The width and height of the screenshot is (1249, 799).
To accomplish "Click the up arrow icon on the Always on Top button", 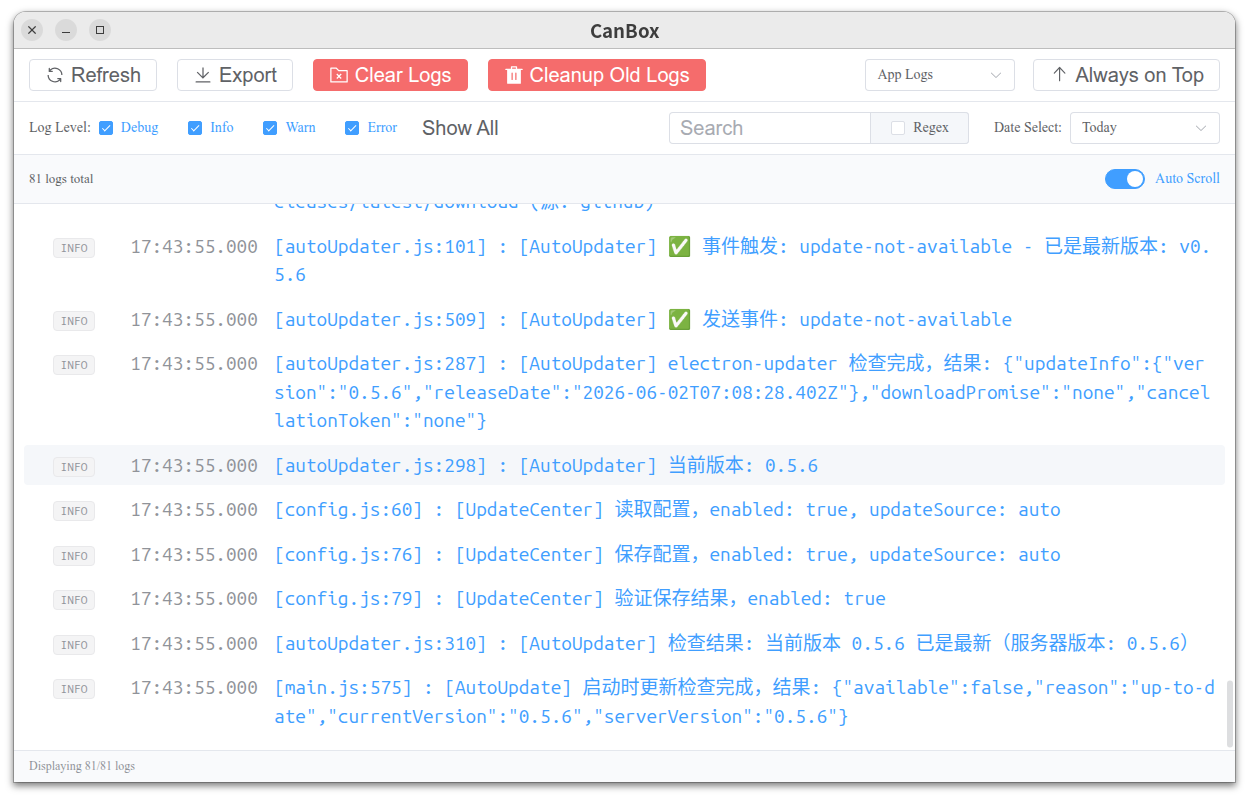I will tap(1059, 75).
